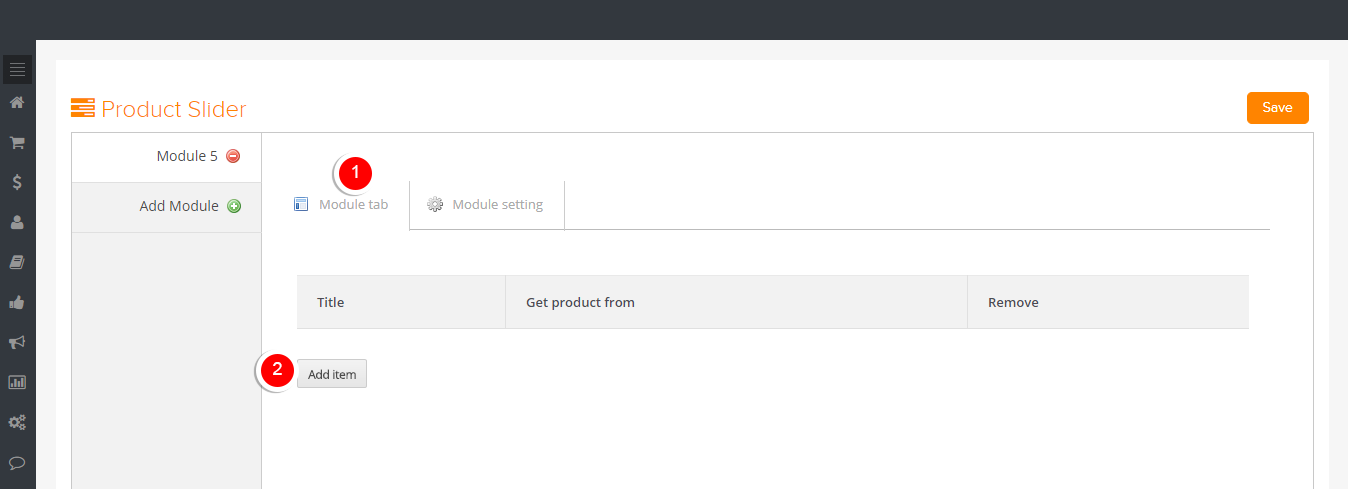Switch to the Module tab

pyautogui.click(x=341, y=205)
